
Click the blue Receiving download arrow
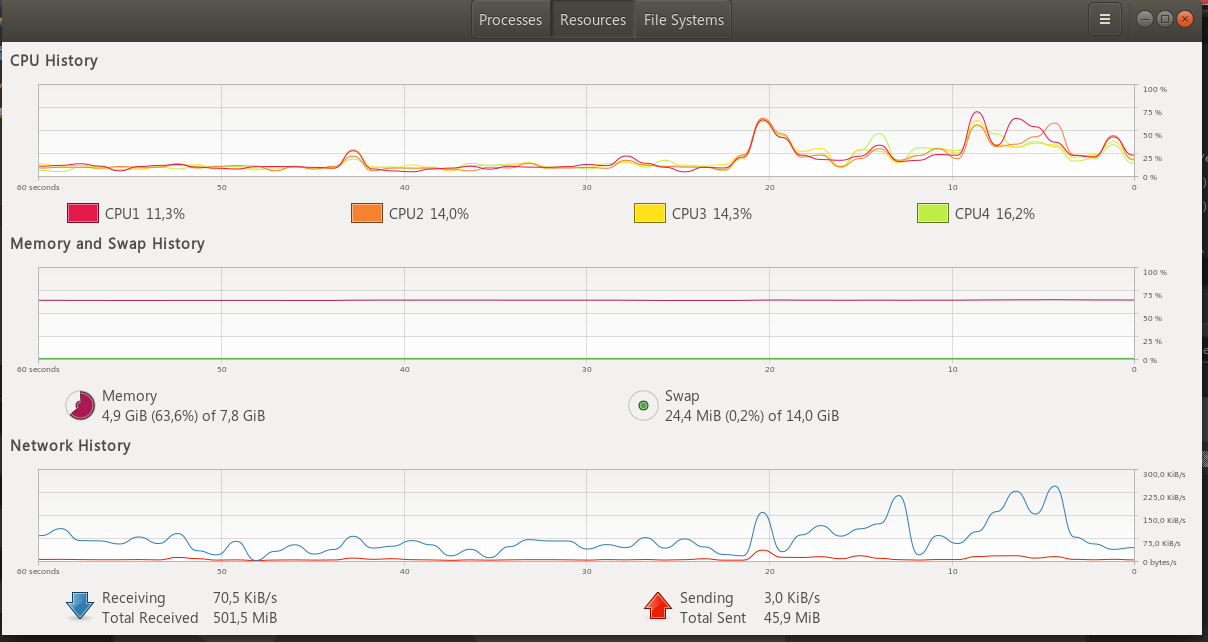pyautogui.click(x=78, y=607)
